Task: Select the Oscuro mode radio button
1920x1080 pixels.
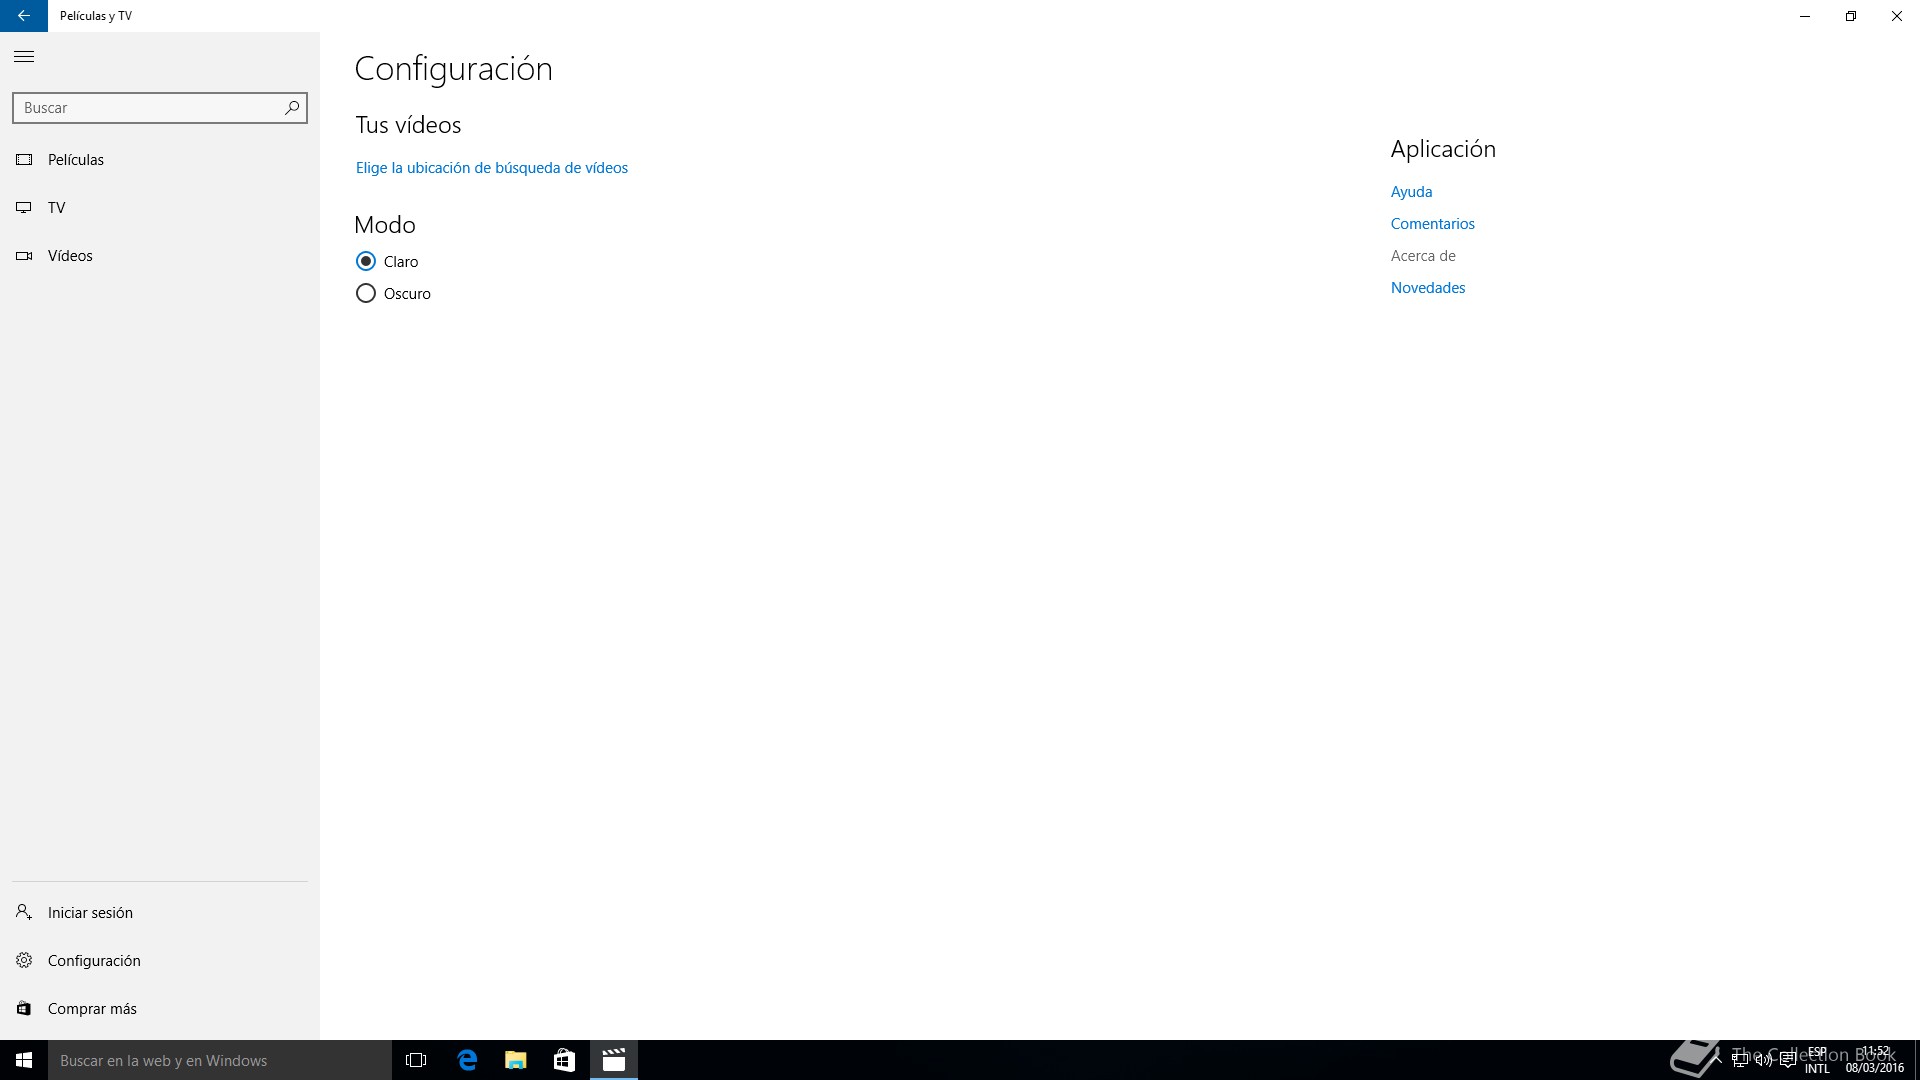Action: [x=366, y=294]
